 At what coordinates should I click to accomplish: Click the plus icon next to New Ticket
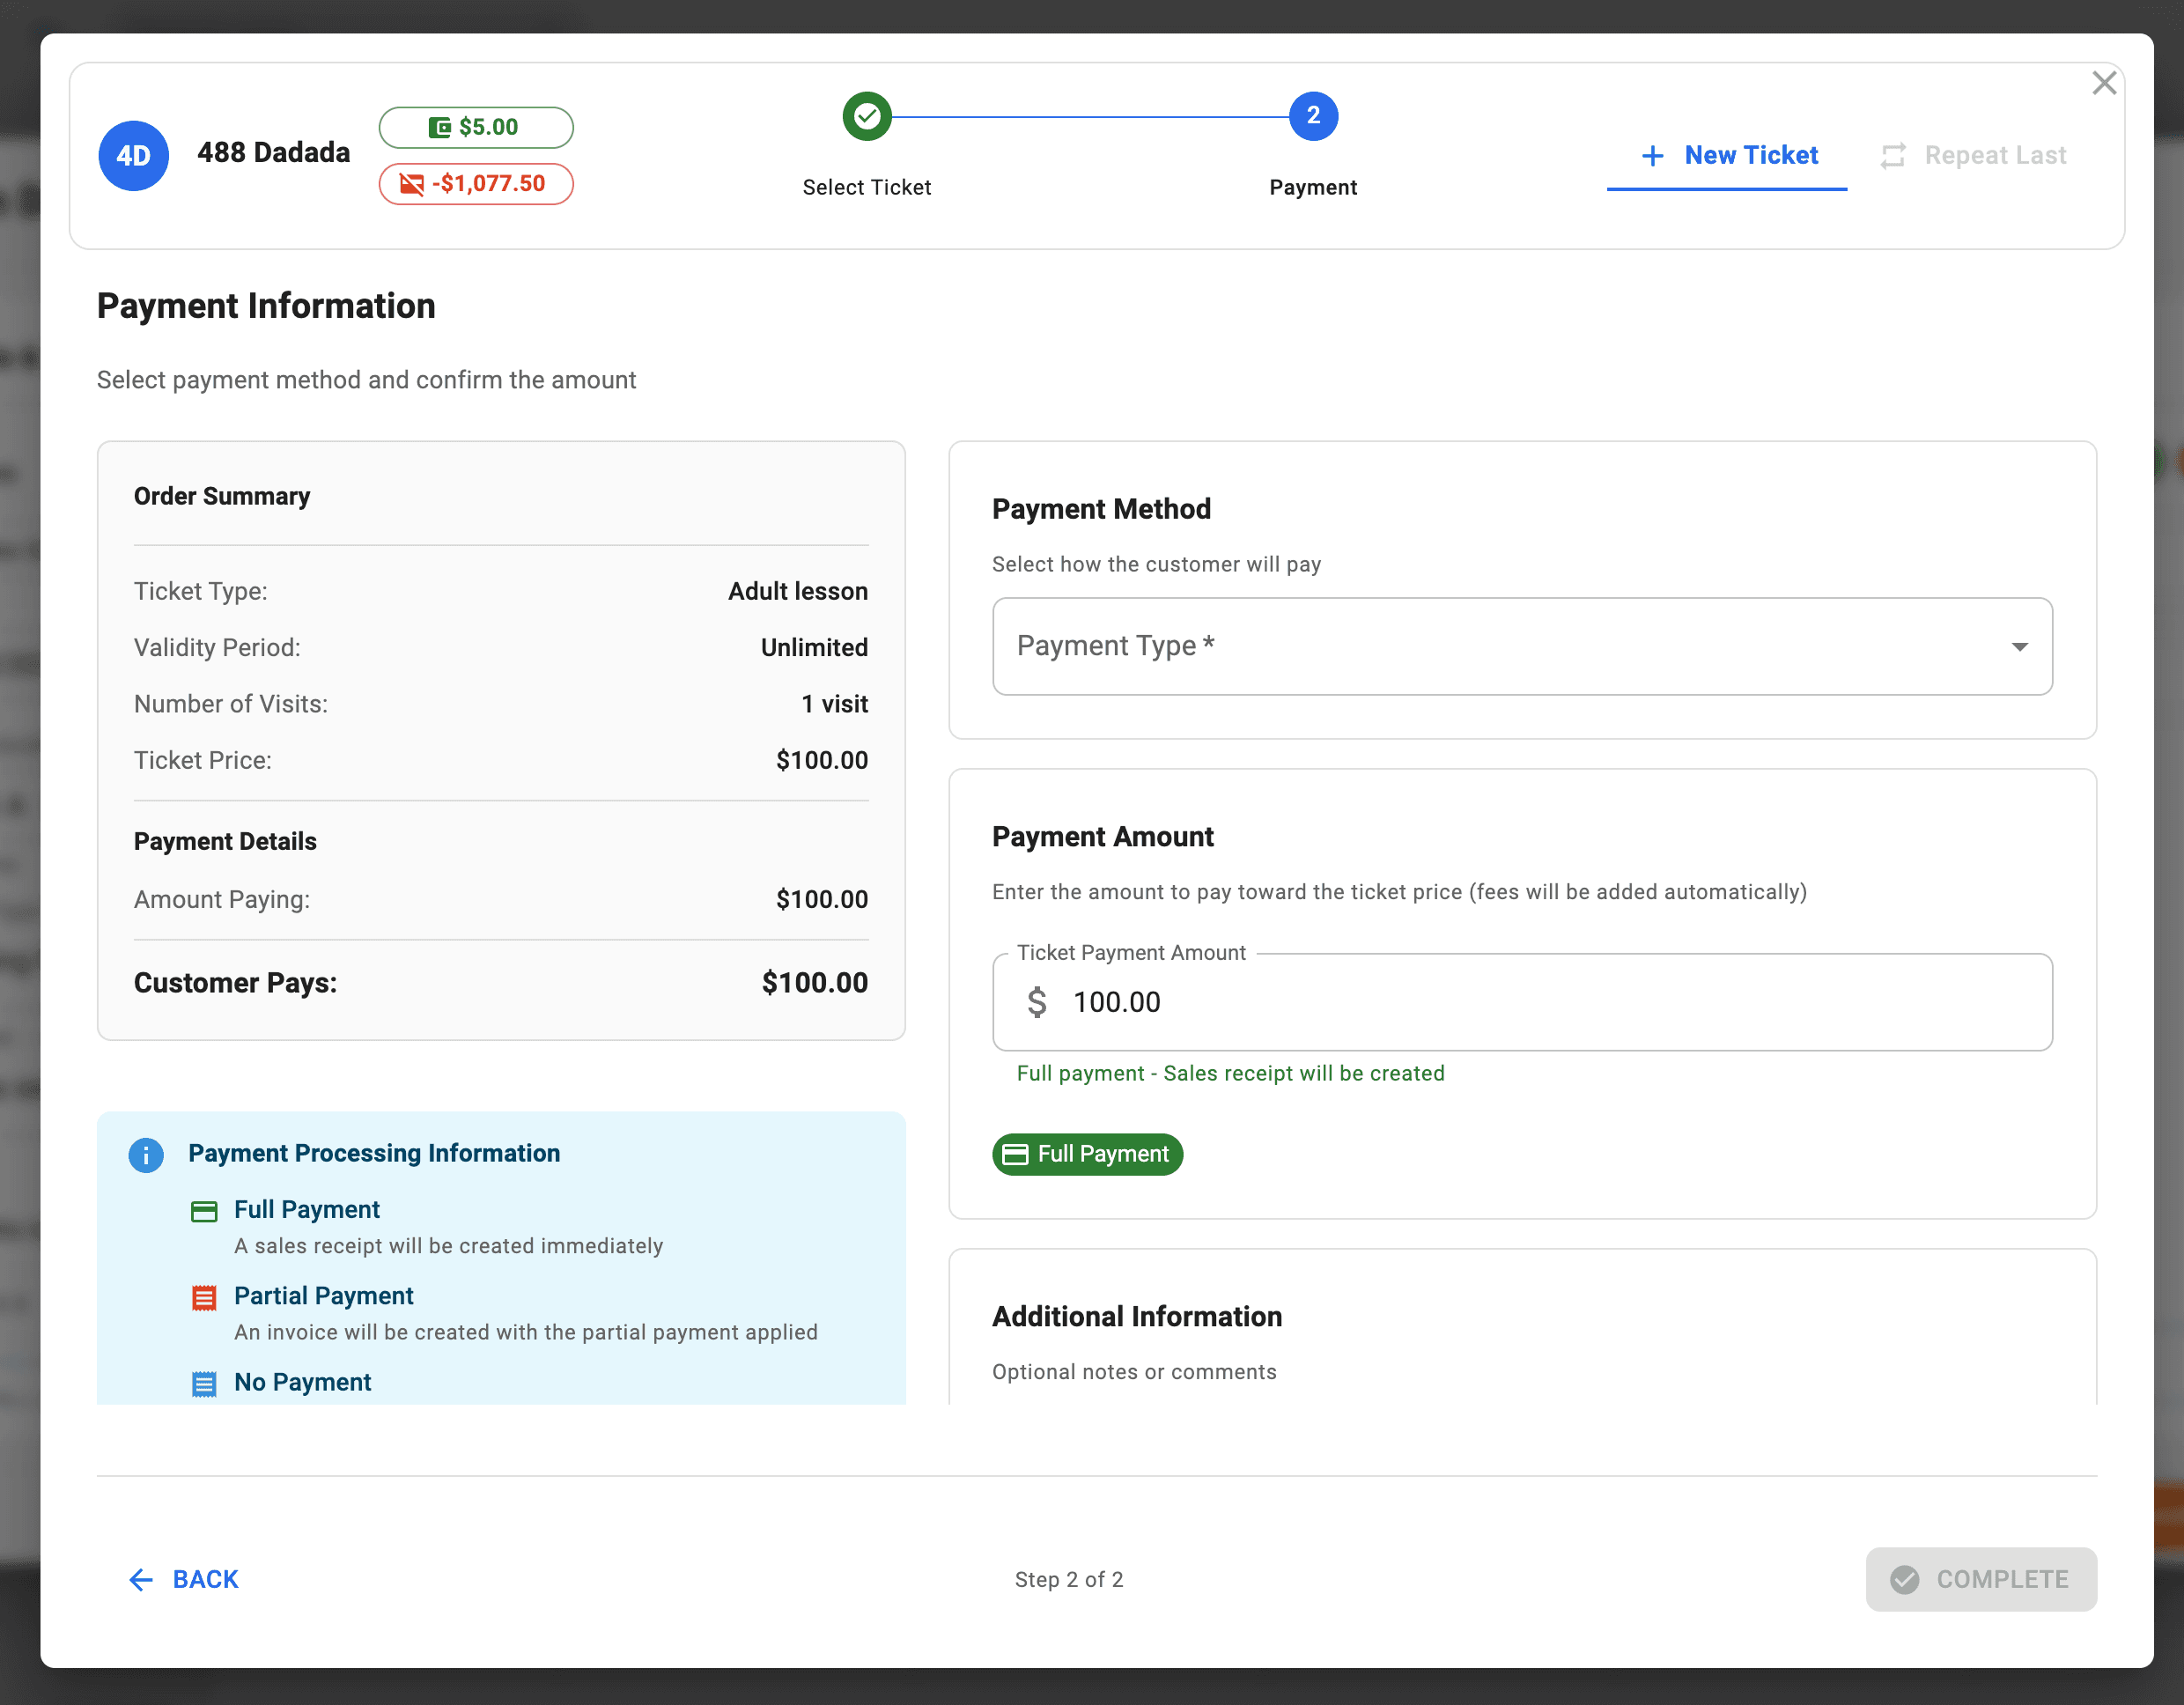coord(1651,155)
